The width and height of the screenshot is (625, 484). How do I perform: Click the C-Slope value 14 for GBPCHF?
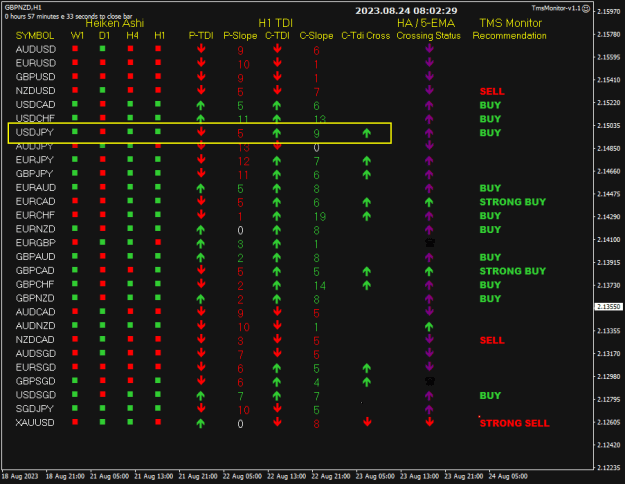point(320,286)
